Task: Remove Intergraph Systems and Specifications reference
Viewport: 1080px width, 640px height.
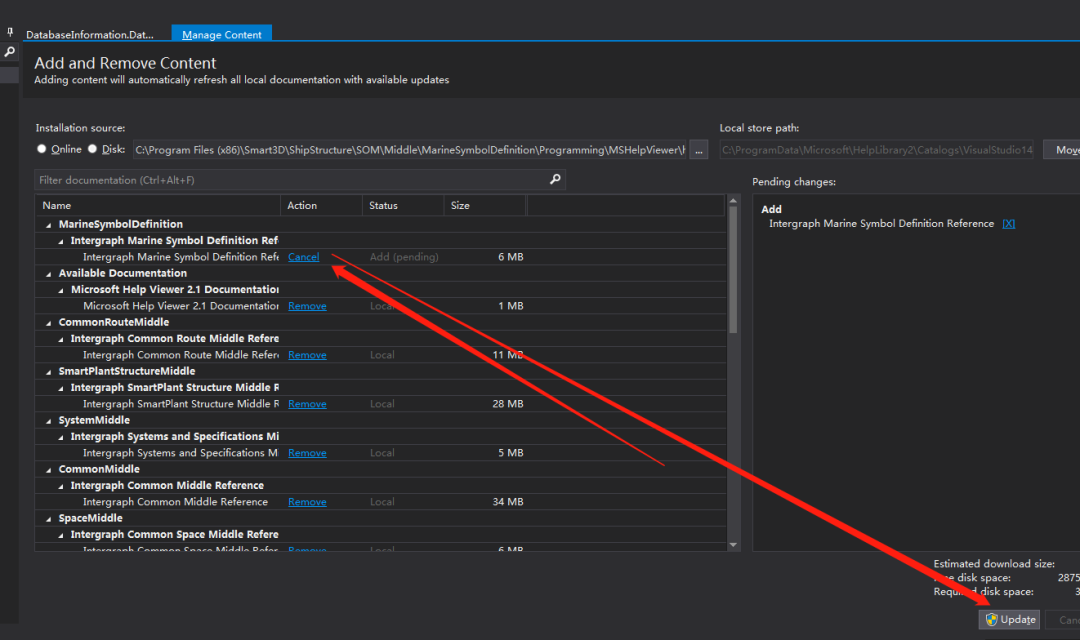Action: tap(307, 453)
